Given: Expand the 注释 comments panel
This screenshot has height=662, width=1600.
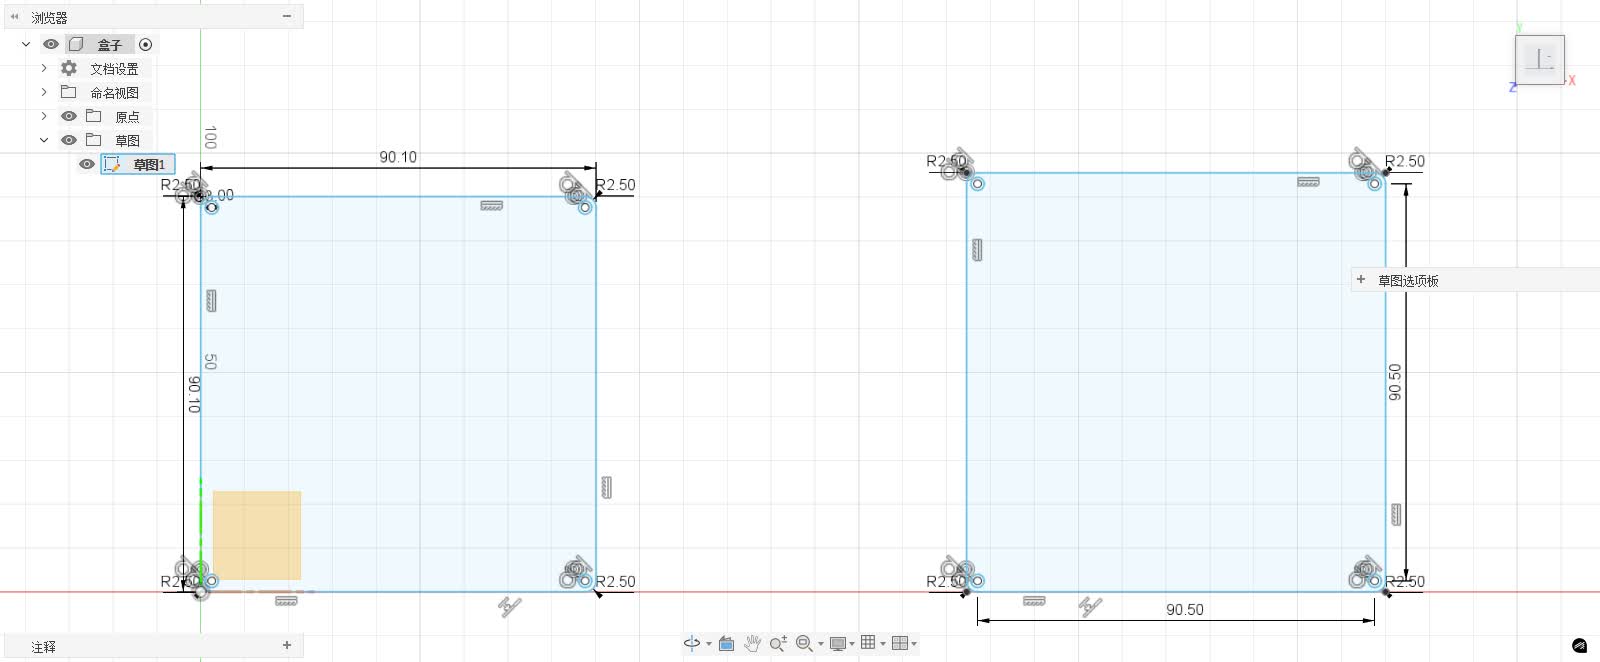Looking at the screenshot, I should click(287, 646).
